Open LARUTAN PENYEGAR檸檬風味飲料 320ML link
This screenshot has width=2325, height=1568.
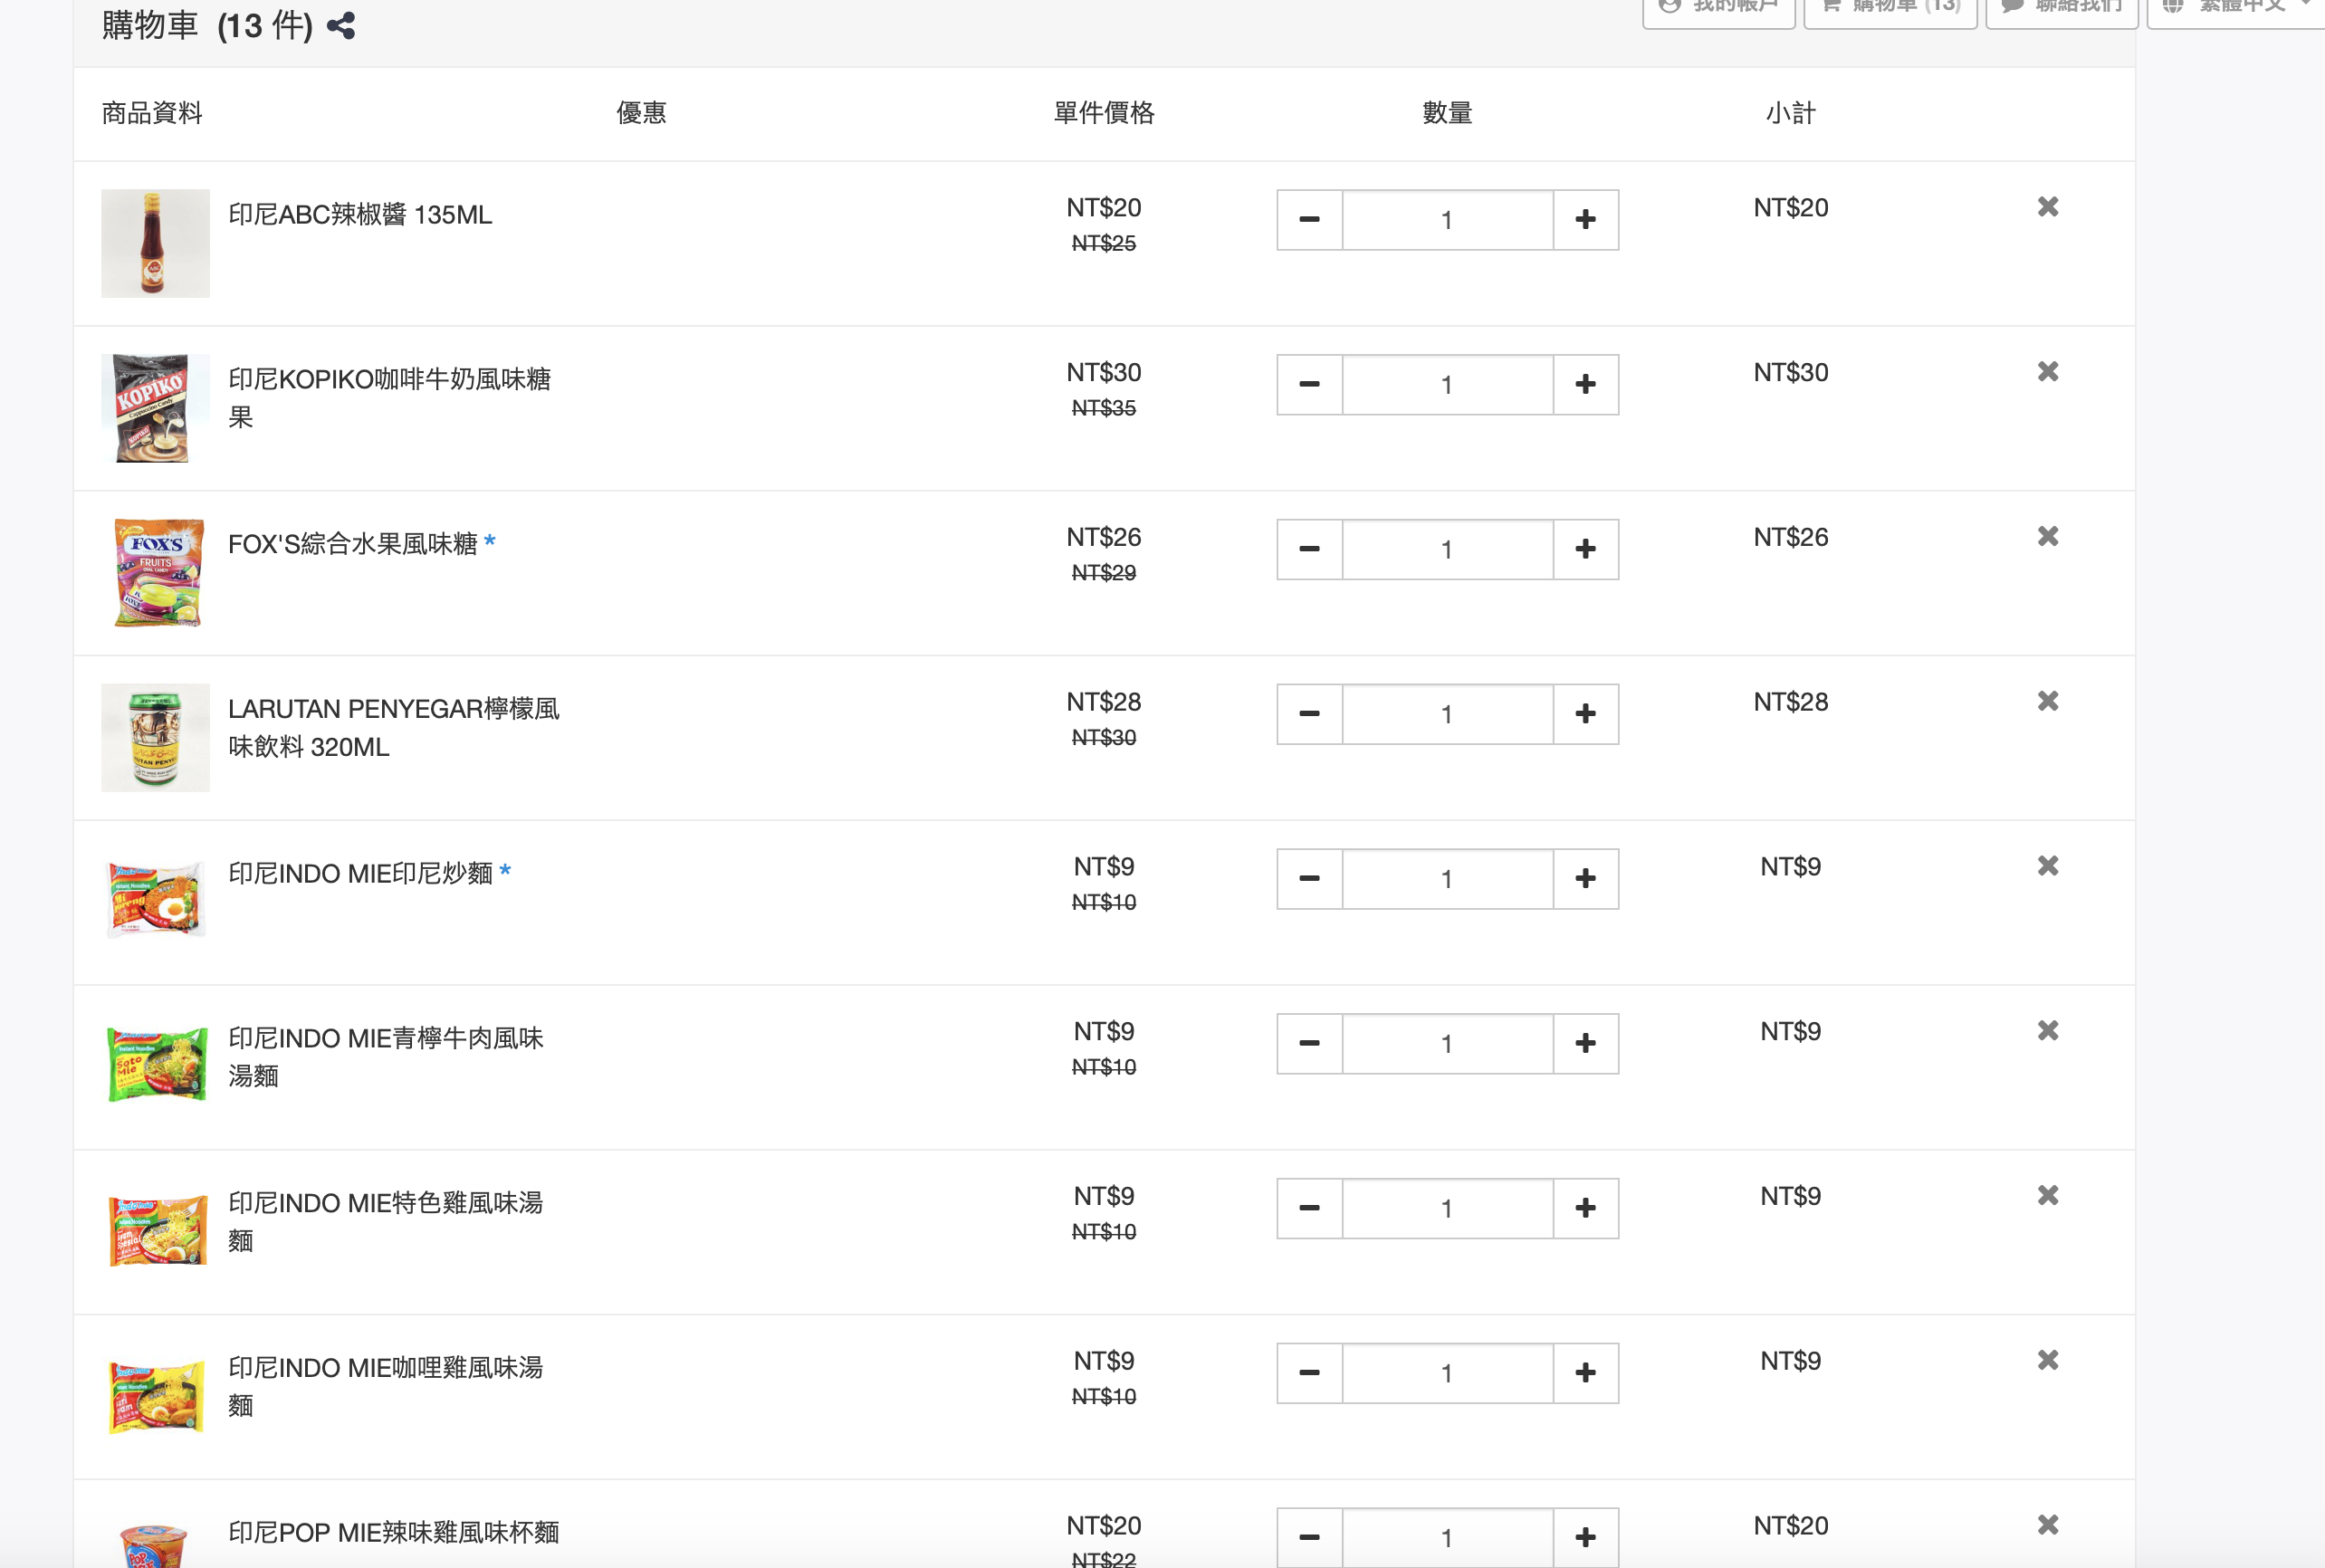[x=394, y=728]
